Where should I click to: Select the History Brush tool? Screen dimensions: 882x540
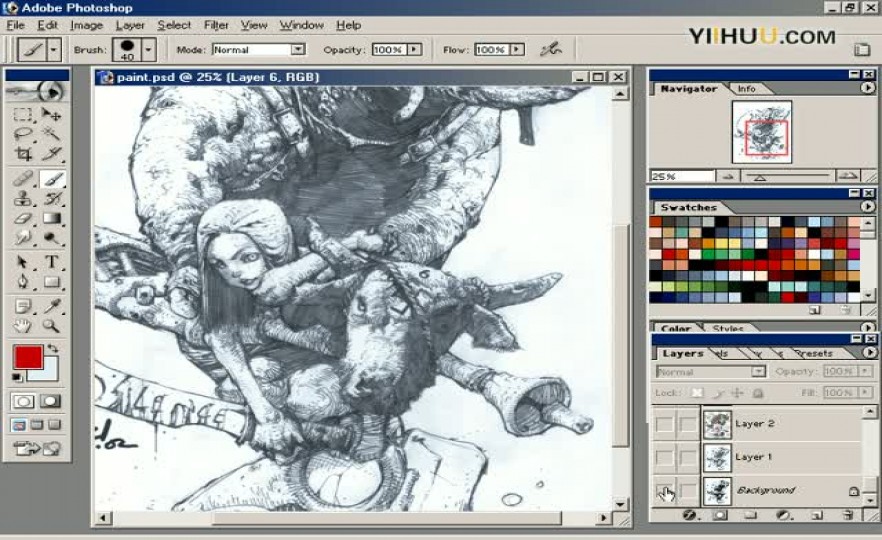[52, 199]
